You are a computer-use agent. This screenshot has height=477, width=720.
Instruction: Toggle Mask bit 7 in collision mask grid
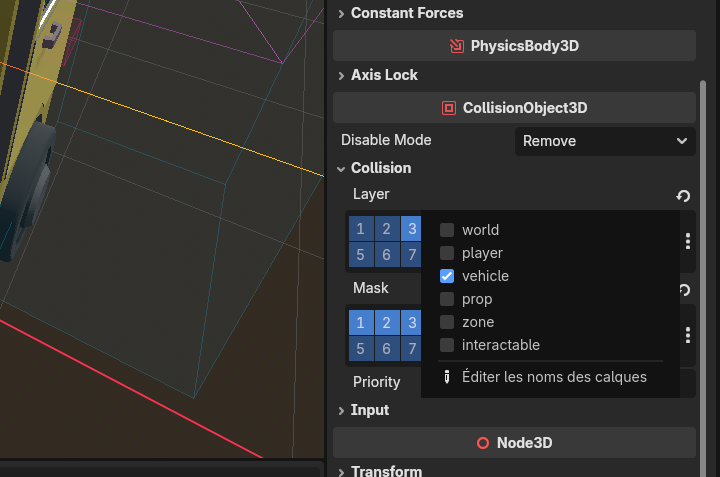[x=411, y=348]
